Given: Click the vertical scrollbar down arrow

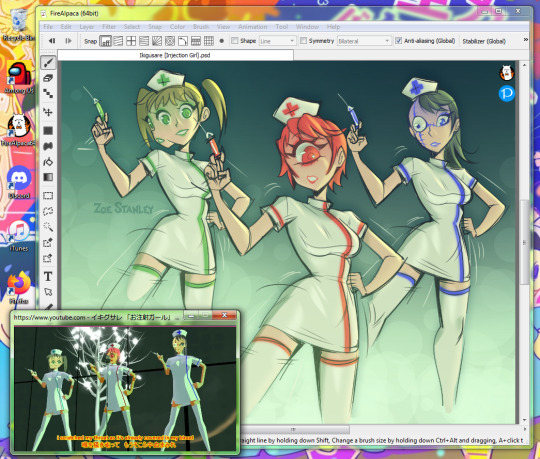Looking at the screenshot, I should point(524,420).
